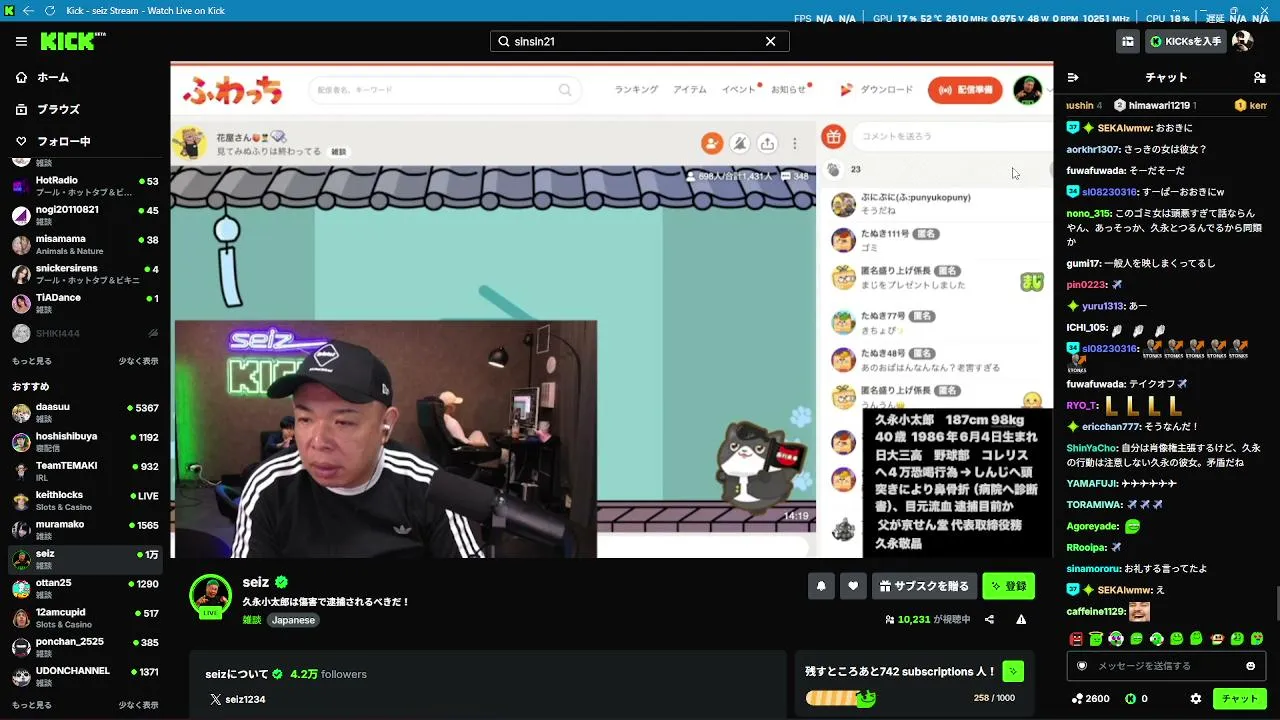The width and height of the screenshot is (1280, 720).
Task: Expand followed channels with もっと見る
Action: 31,361
